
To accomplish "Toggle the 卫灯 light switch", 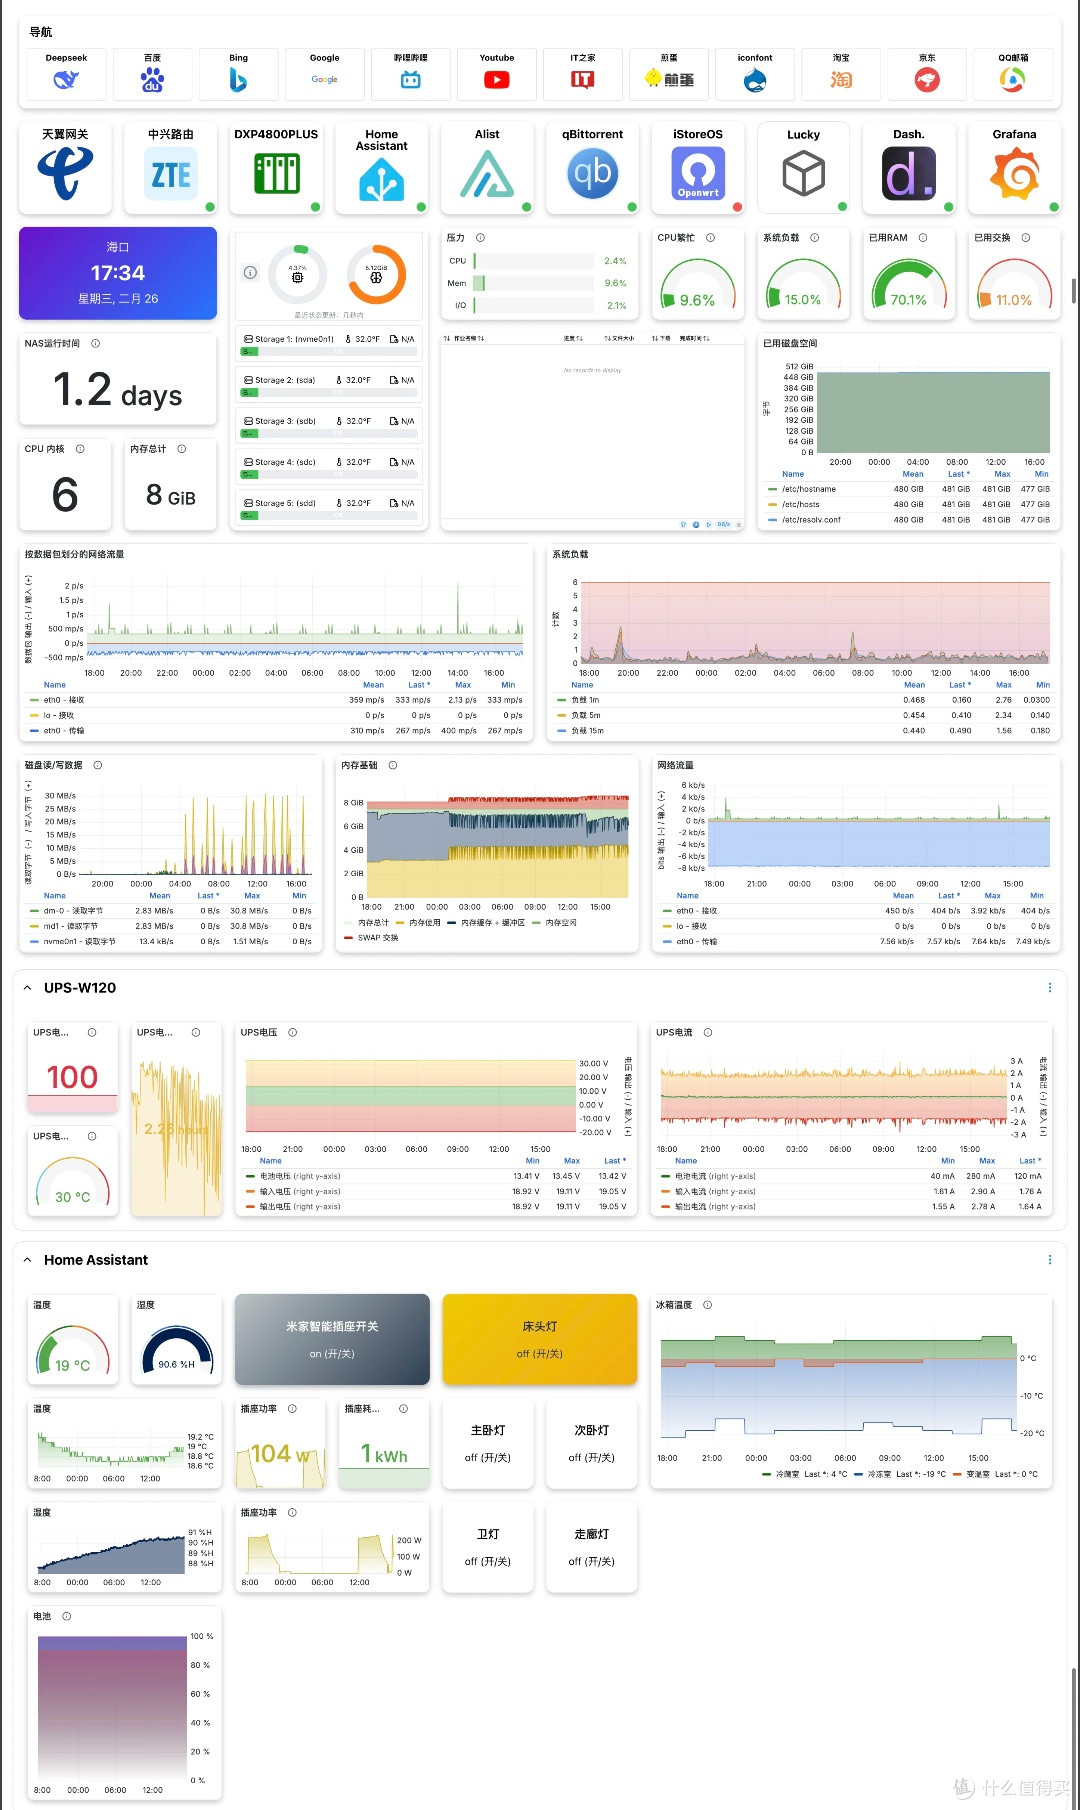I will point(488,1547).
